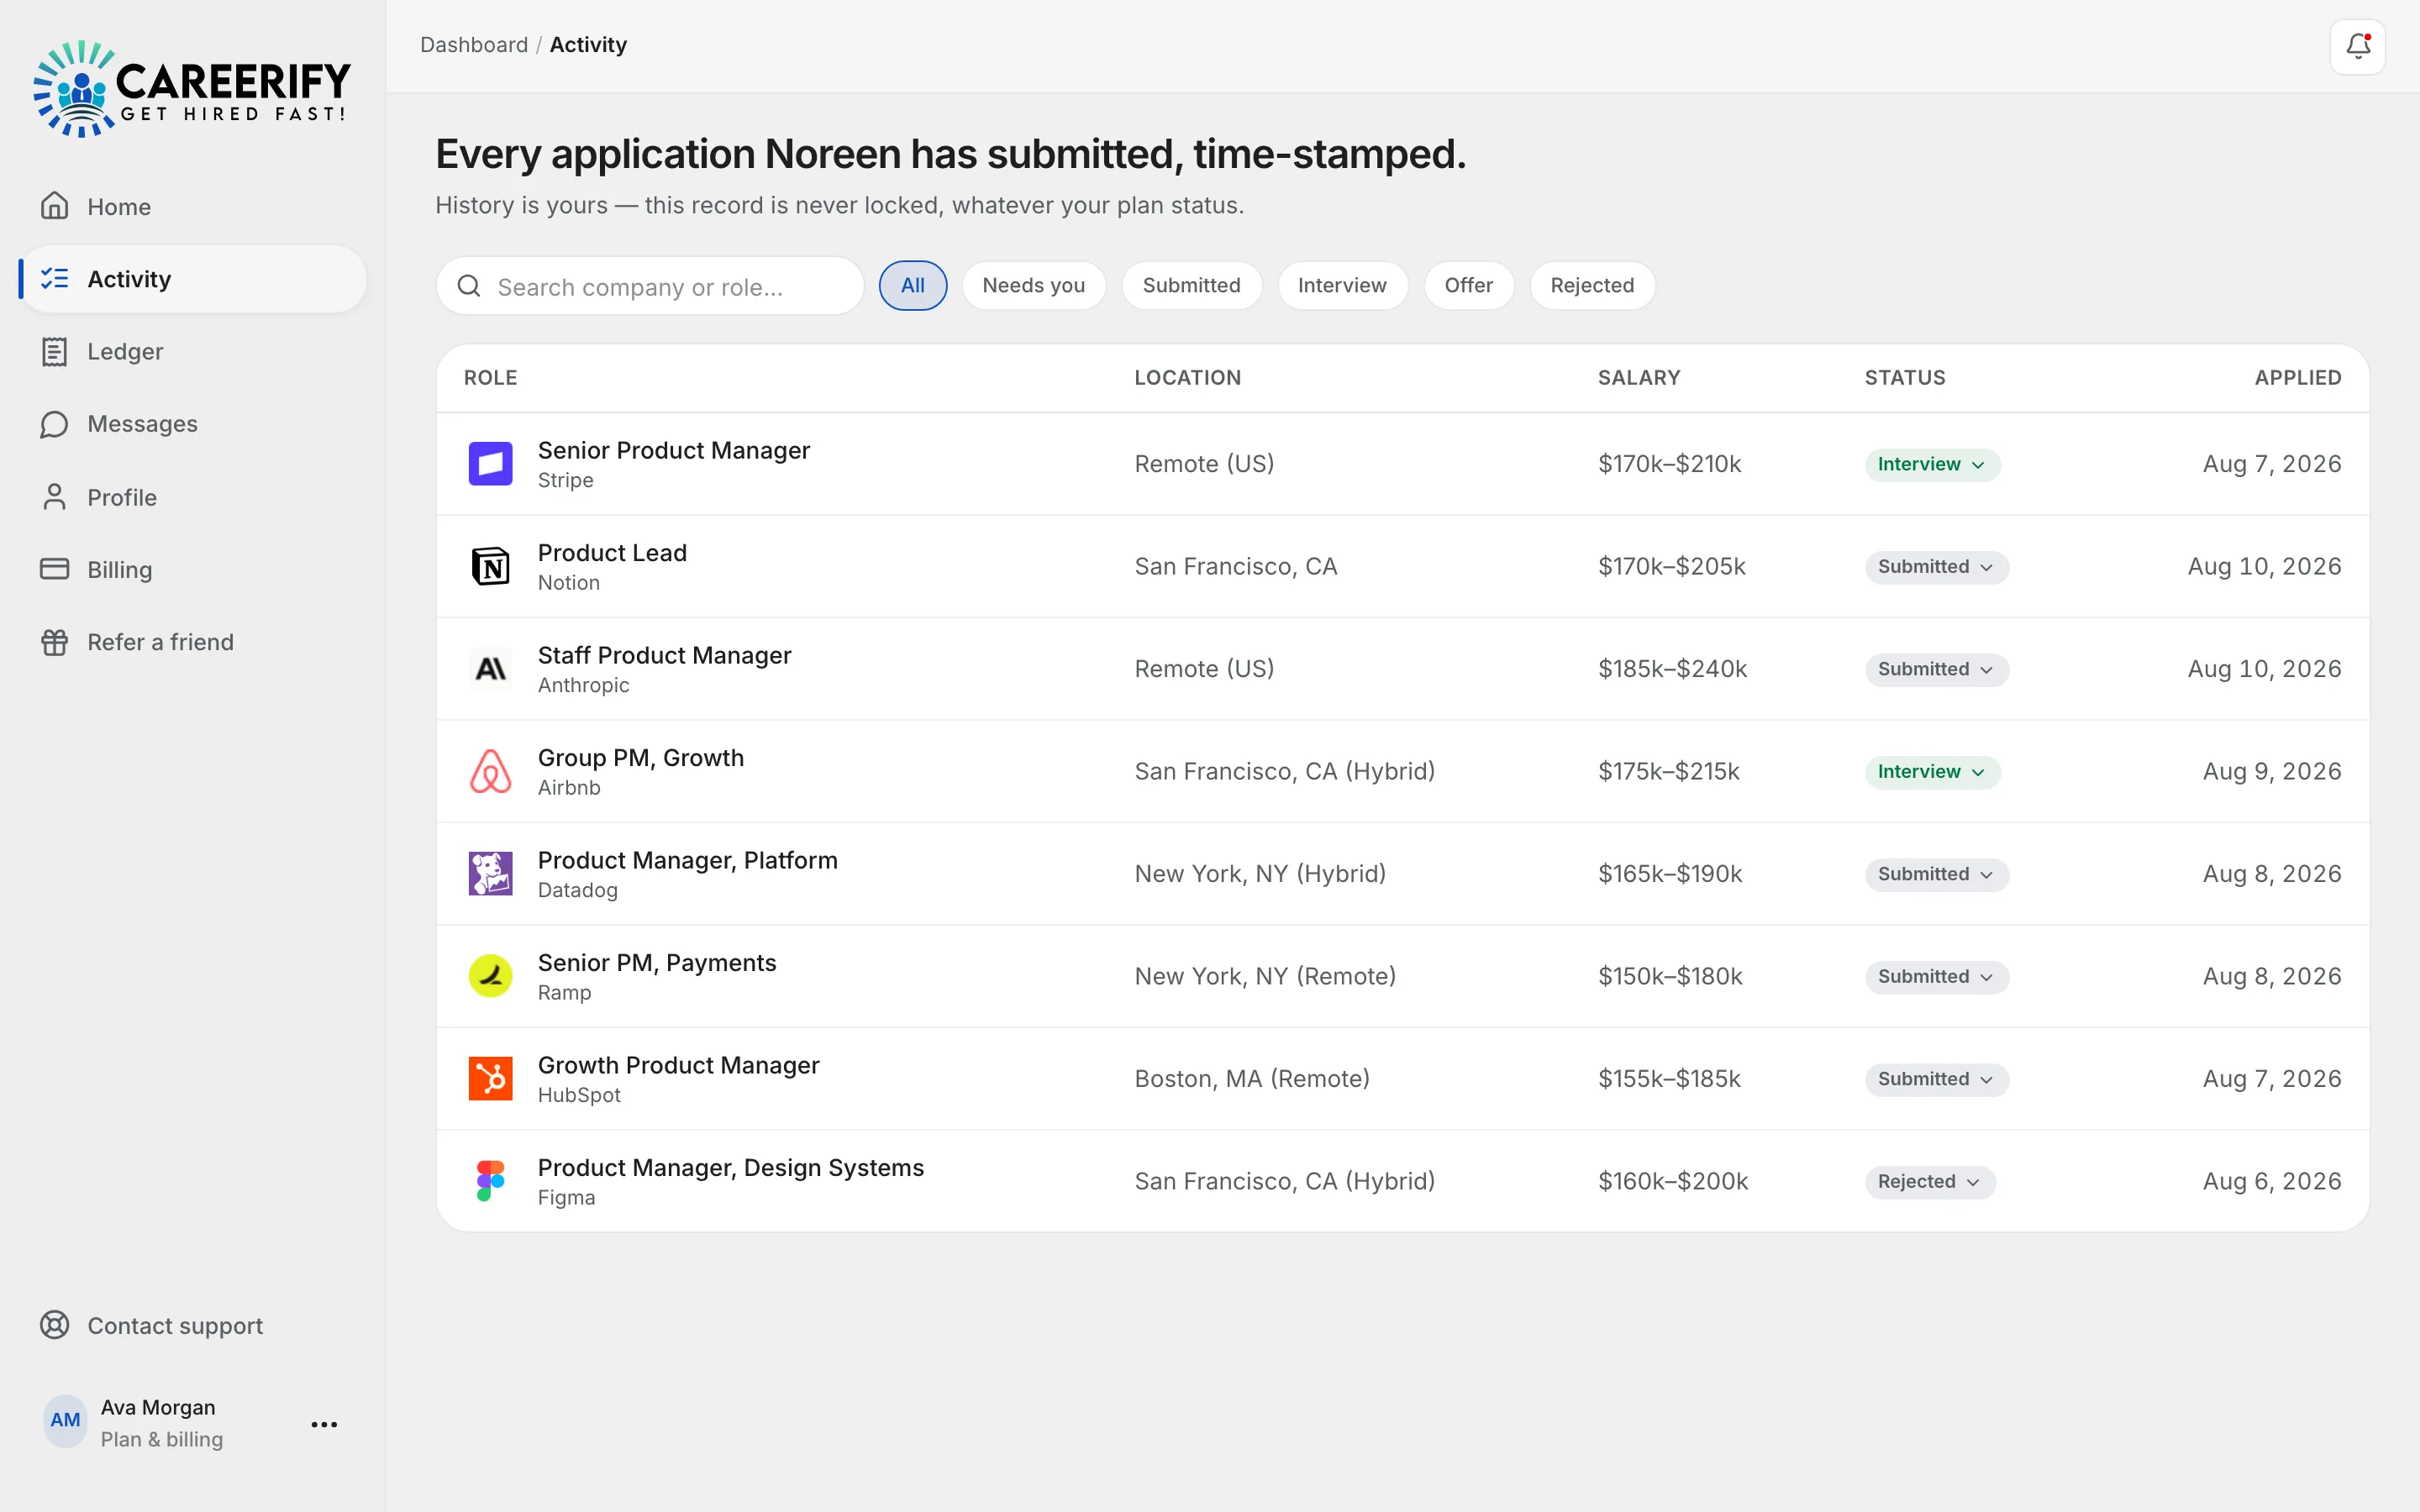Click the Home house icon
This screenshot has width=2420, height=1512.
(54, 206)
